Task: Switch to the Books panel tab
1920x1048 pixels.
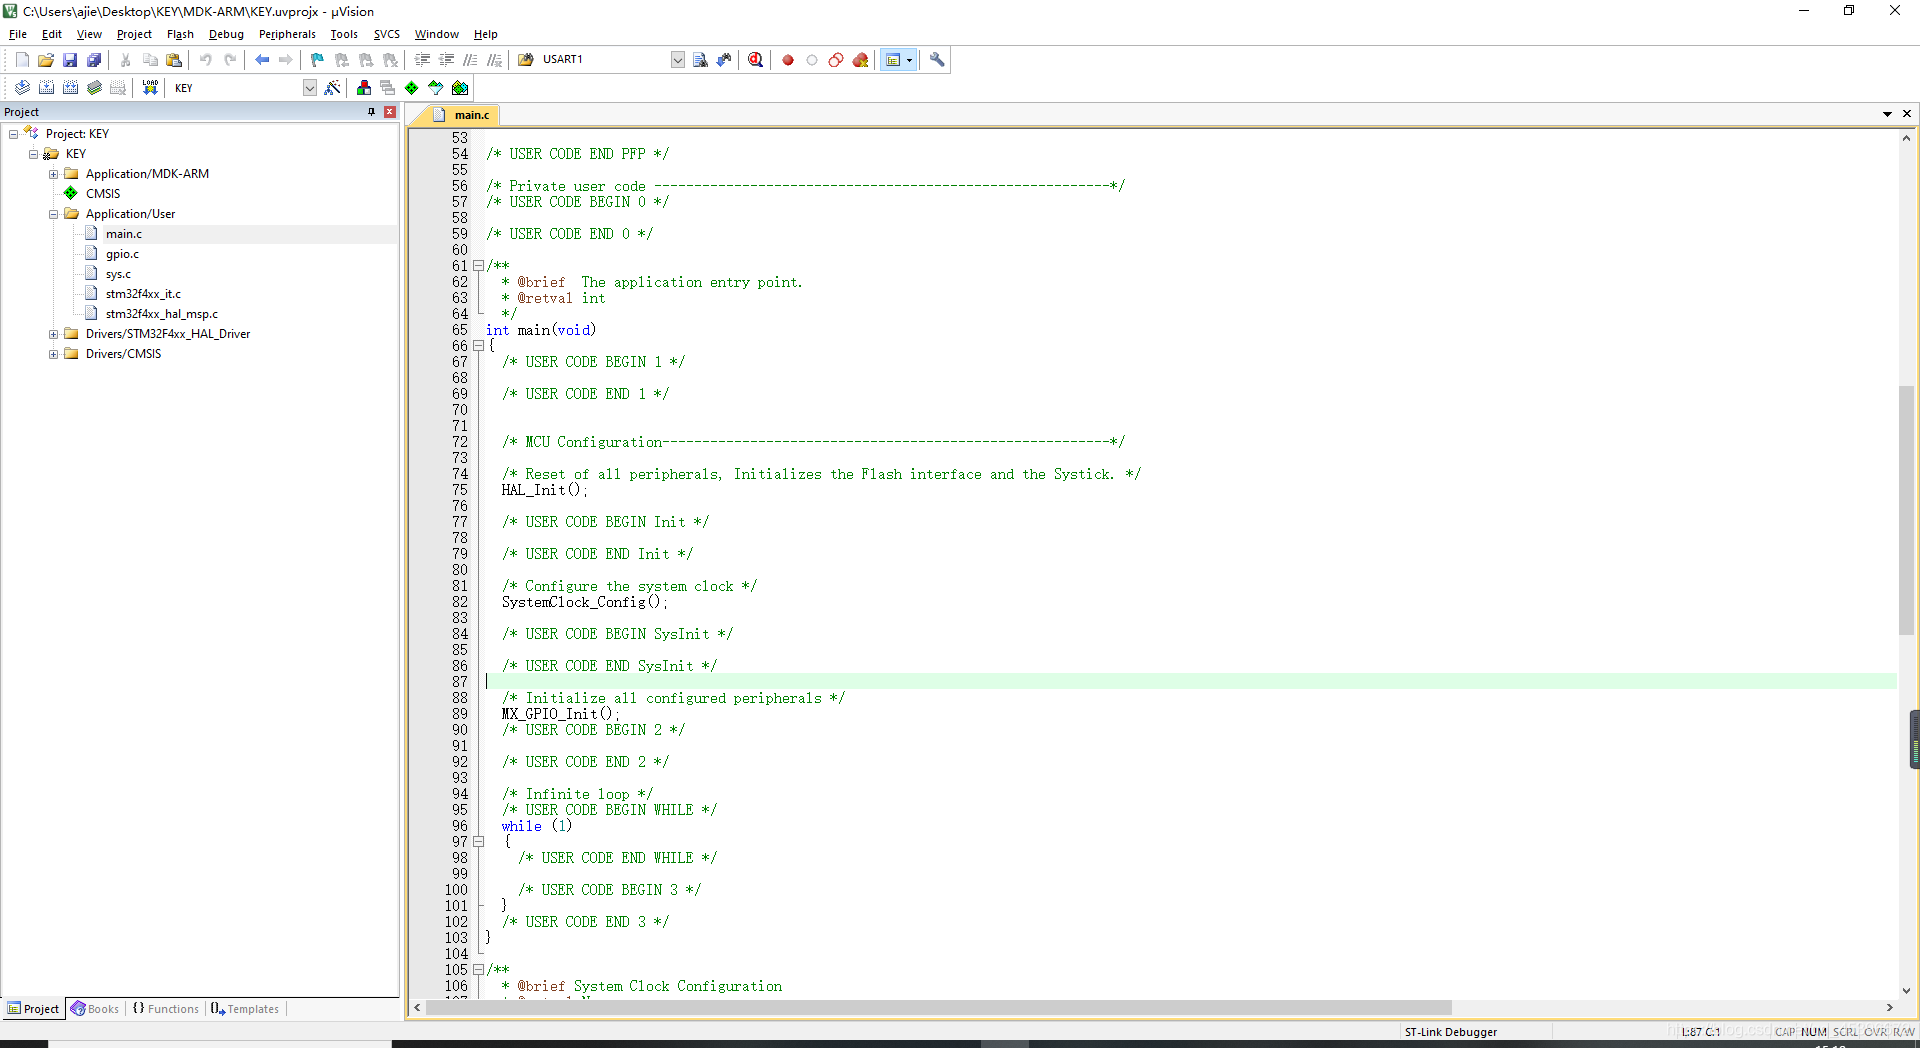Action: click(95, 1009)
